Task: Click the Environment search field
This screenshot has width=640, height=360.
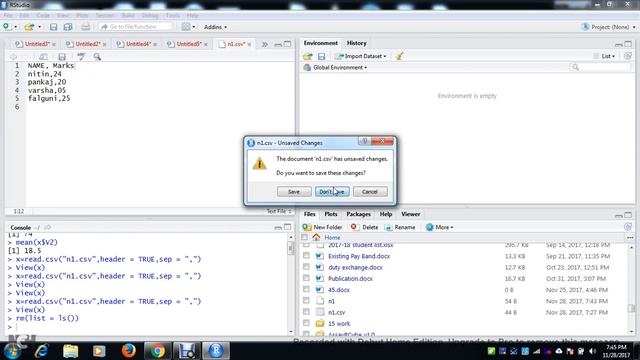Action: click(600, 67)
